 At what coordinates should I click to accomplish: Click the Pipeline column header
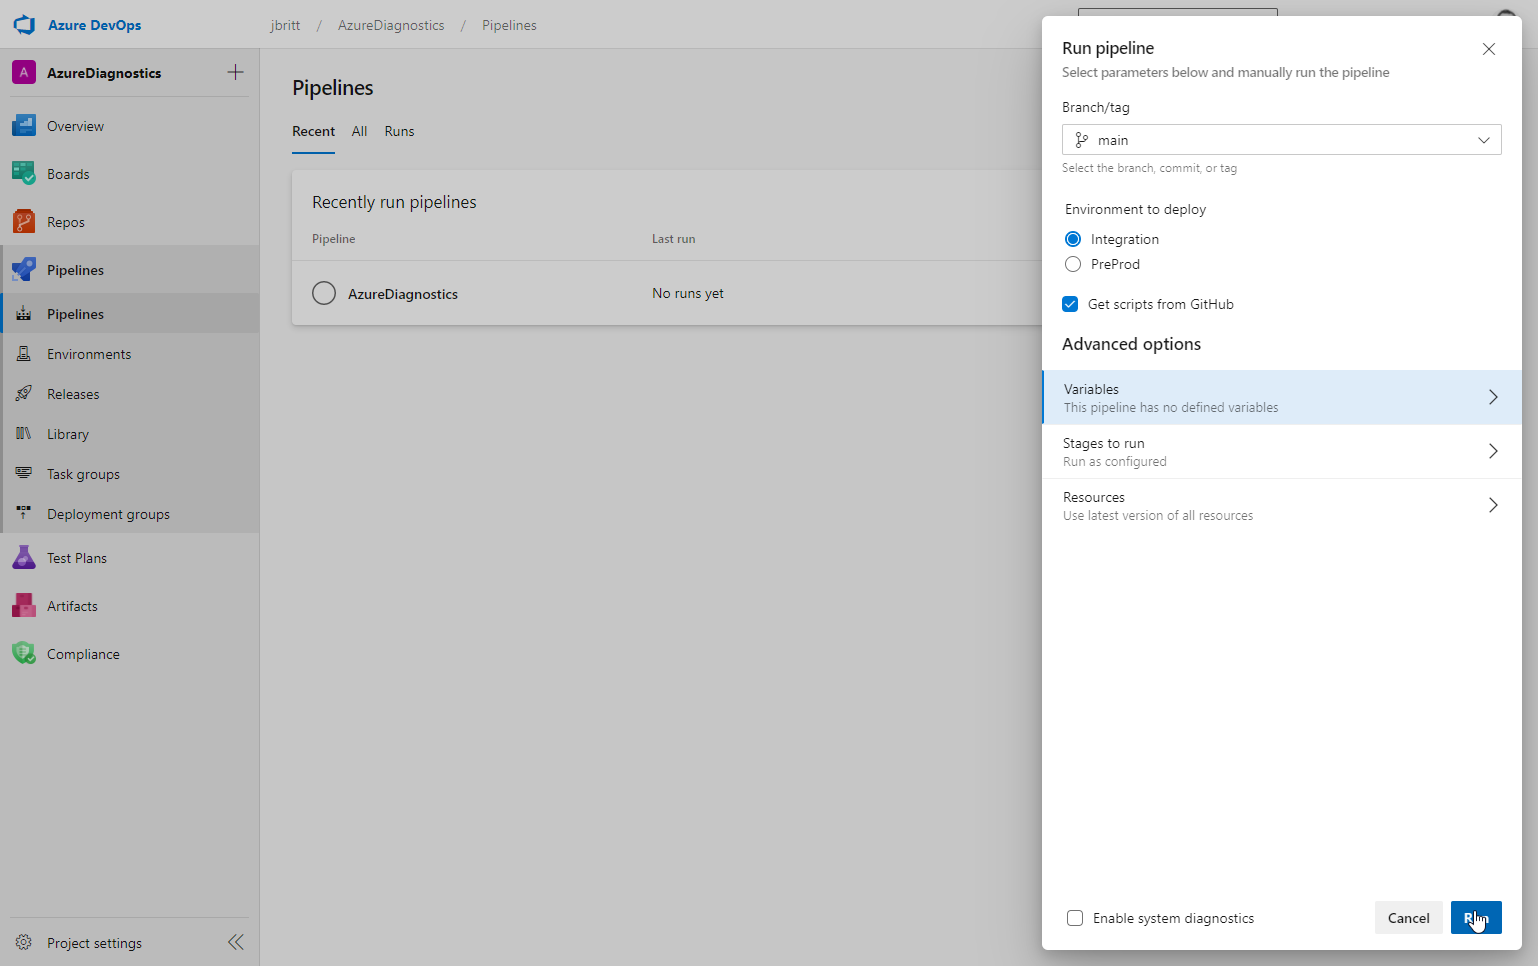334,239
